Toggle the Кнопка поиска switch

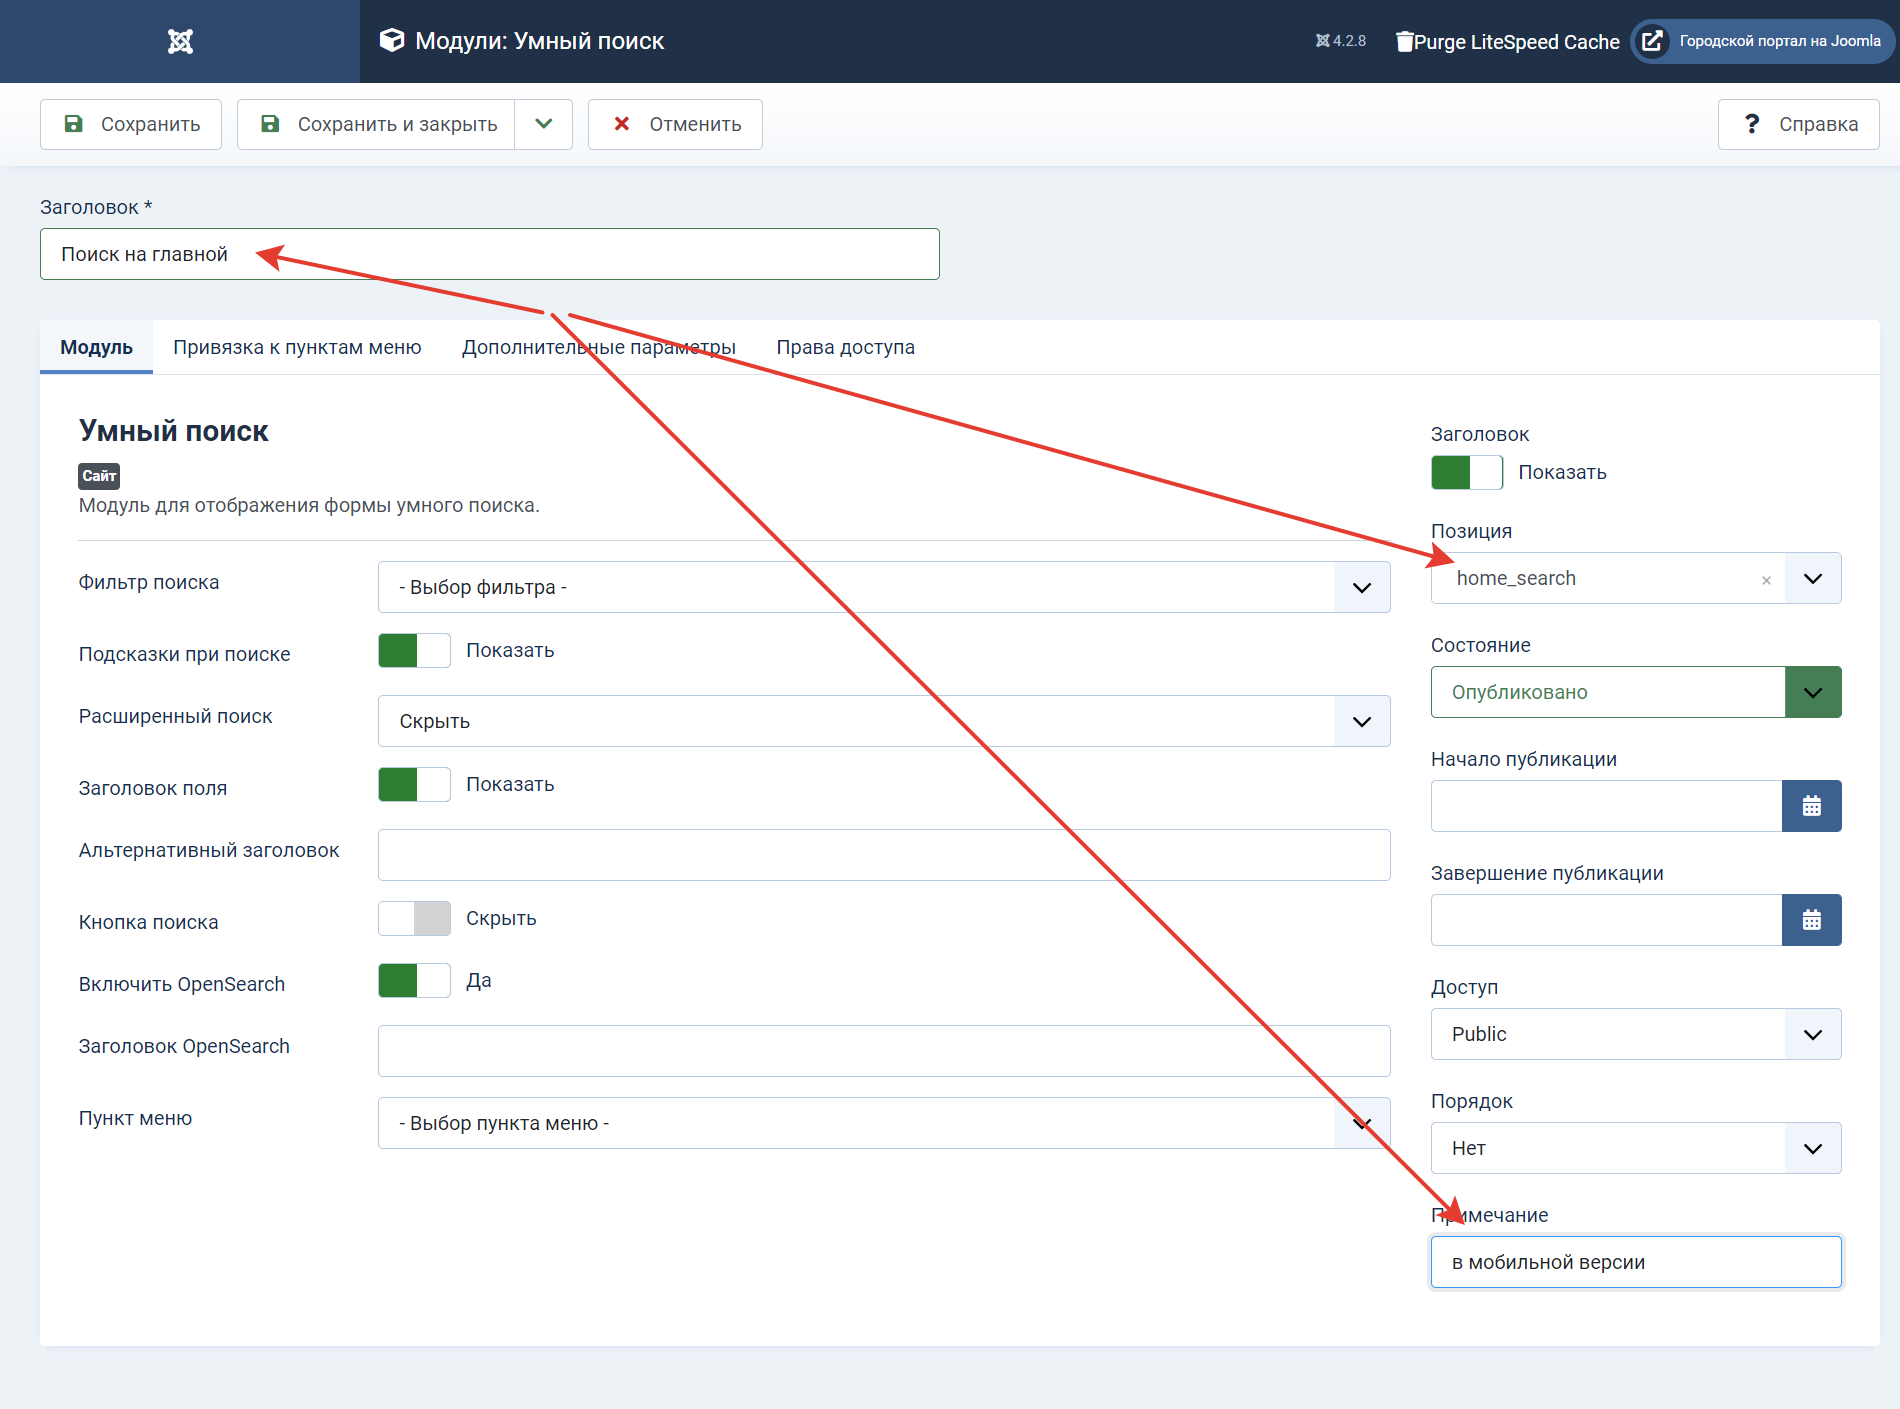[x=414, y=918]
